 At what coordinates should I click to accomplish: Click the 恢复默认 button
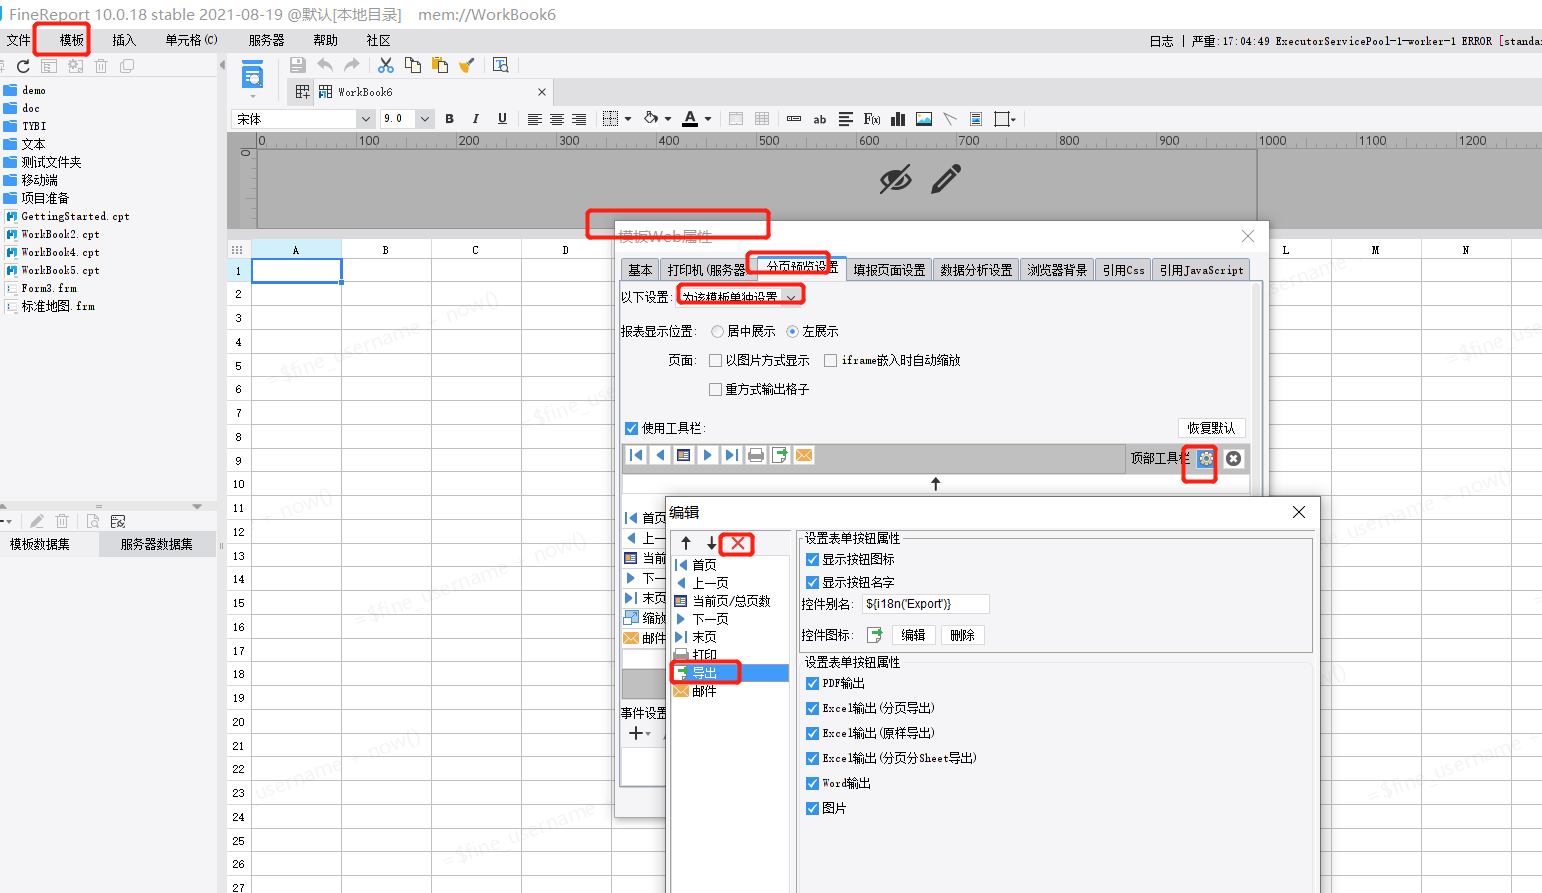tap(1211, 428)
